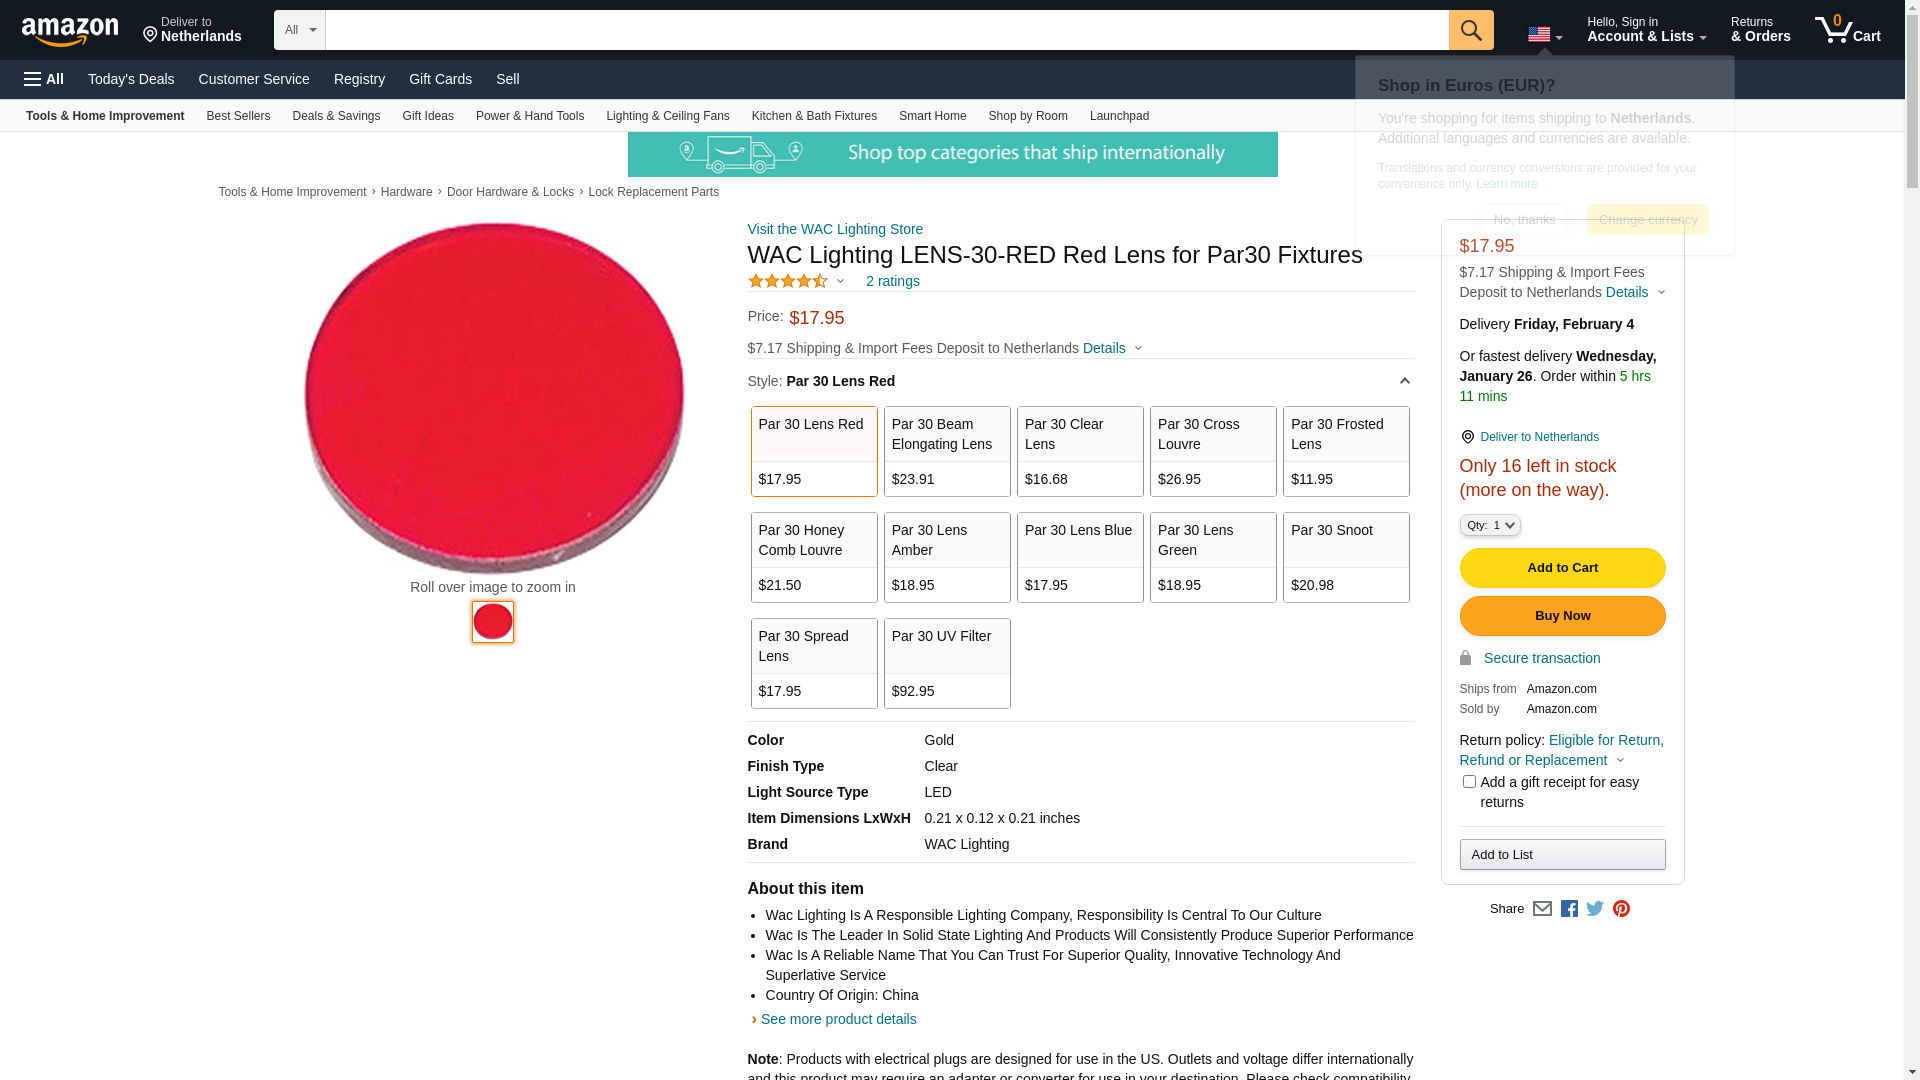Visit the WAC Lighting Store link
The image size is (1920, 1080).
tap(835, 229)
